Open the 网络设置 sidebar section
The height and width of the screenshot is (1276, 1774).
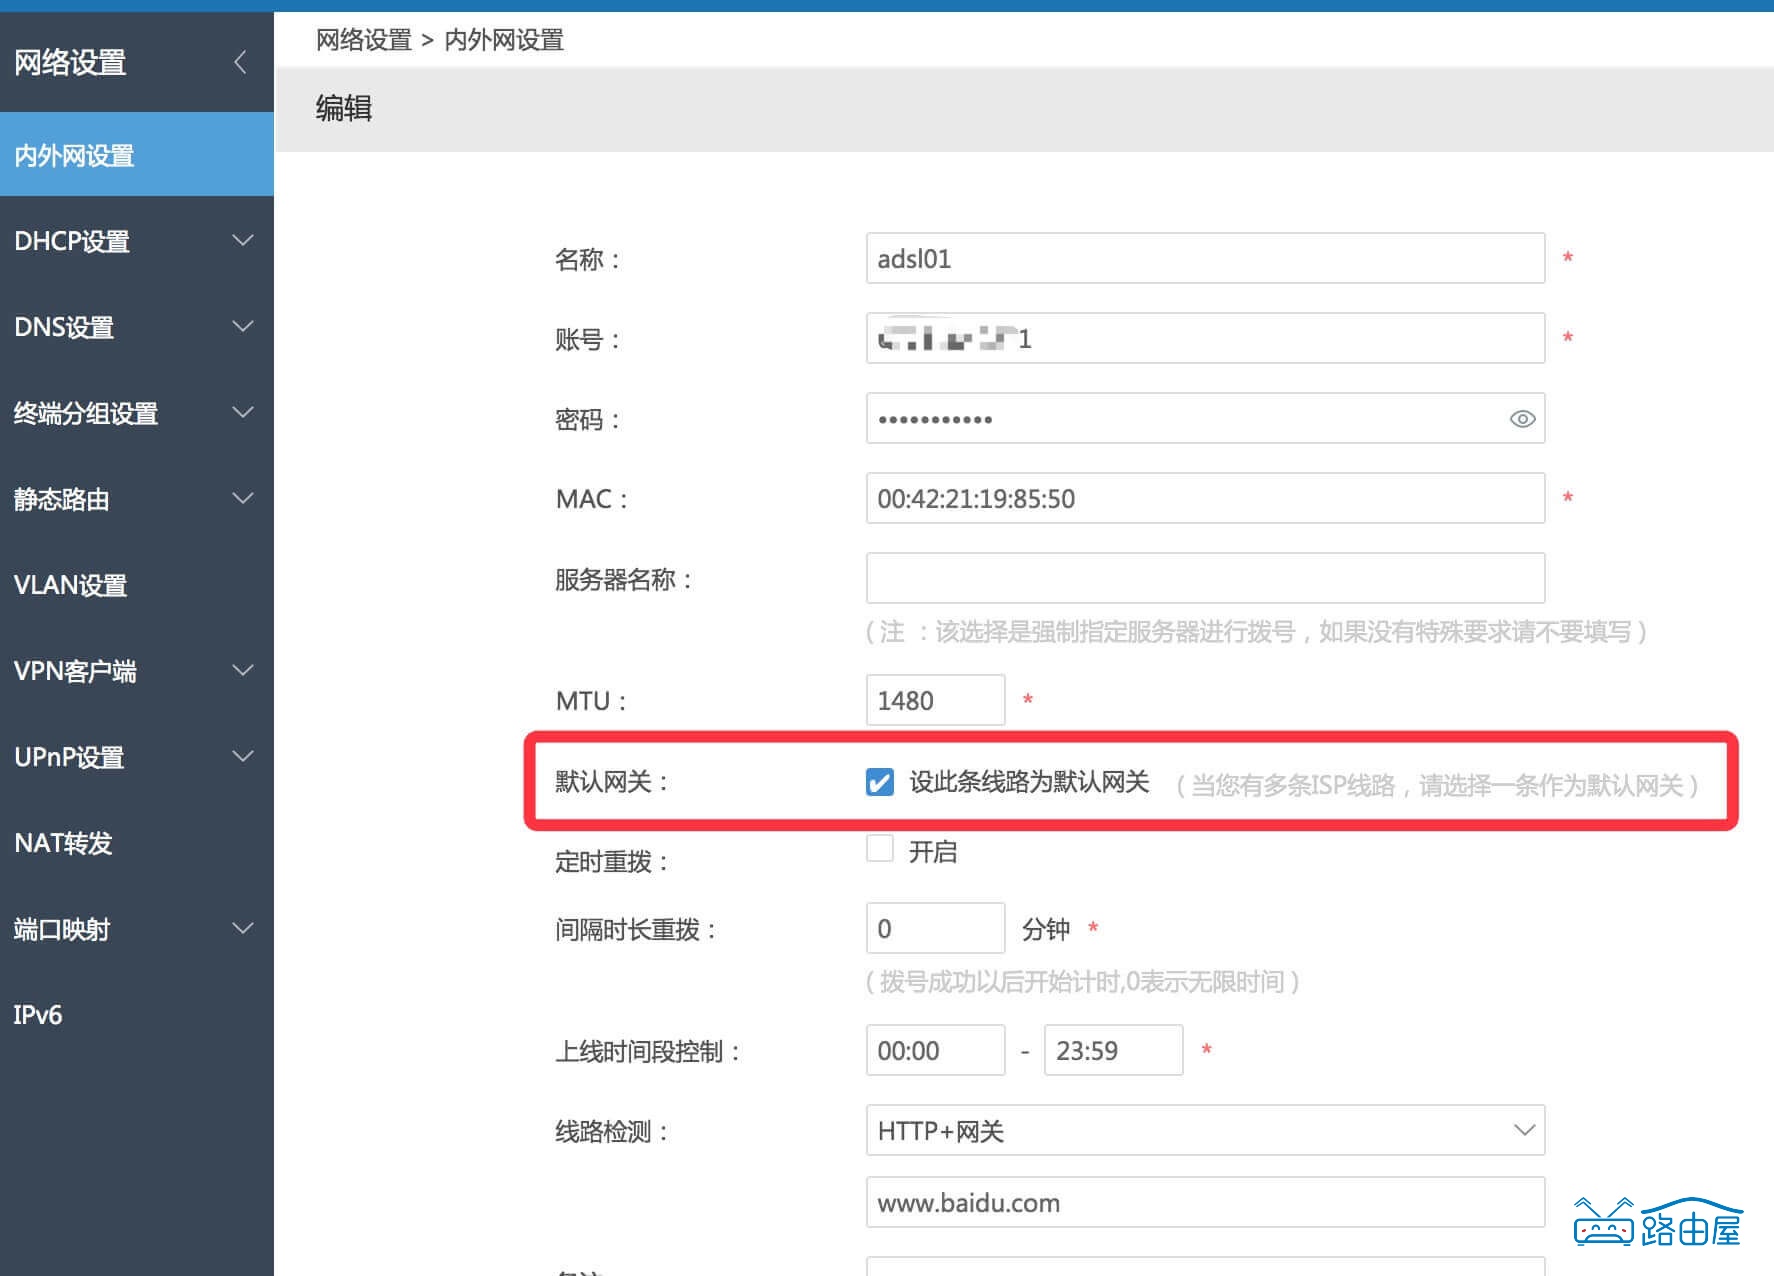(x=70, y=62)
